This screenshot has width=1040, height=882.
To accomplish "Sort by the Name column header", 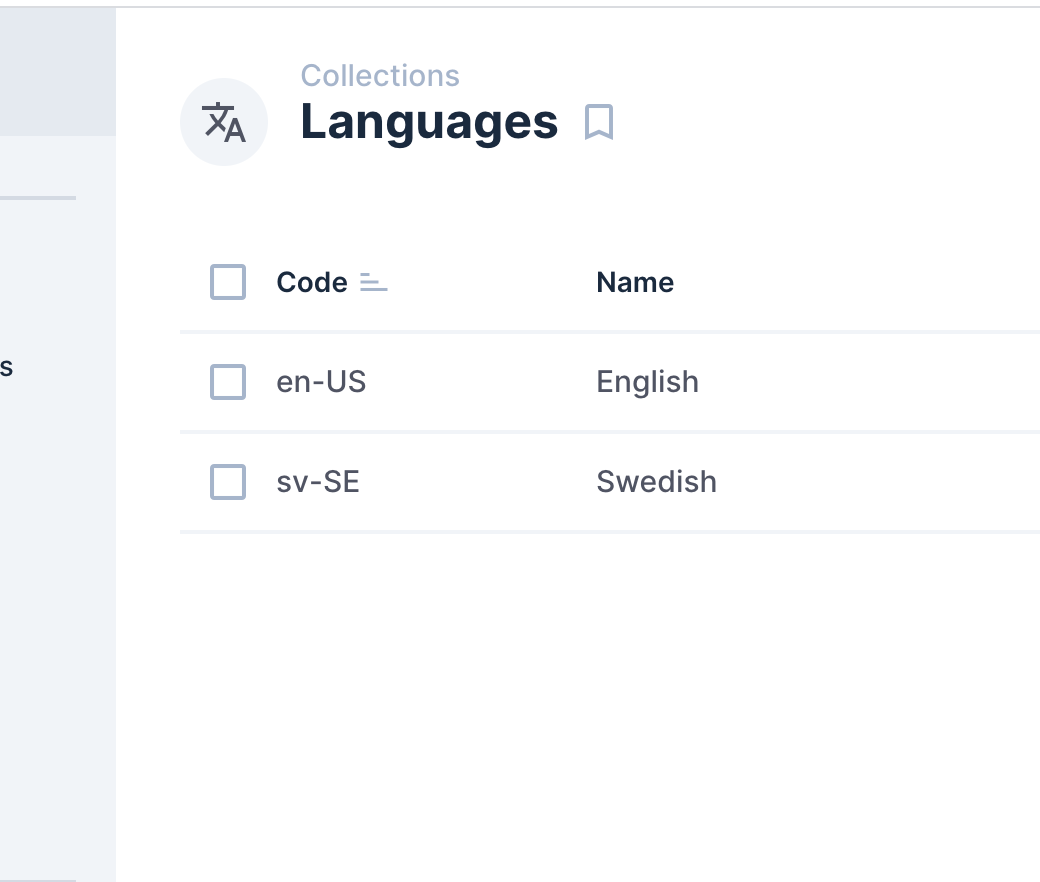I will [x=635, y=283].
